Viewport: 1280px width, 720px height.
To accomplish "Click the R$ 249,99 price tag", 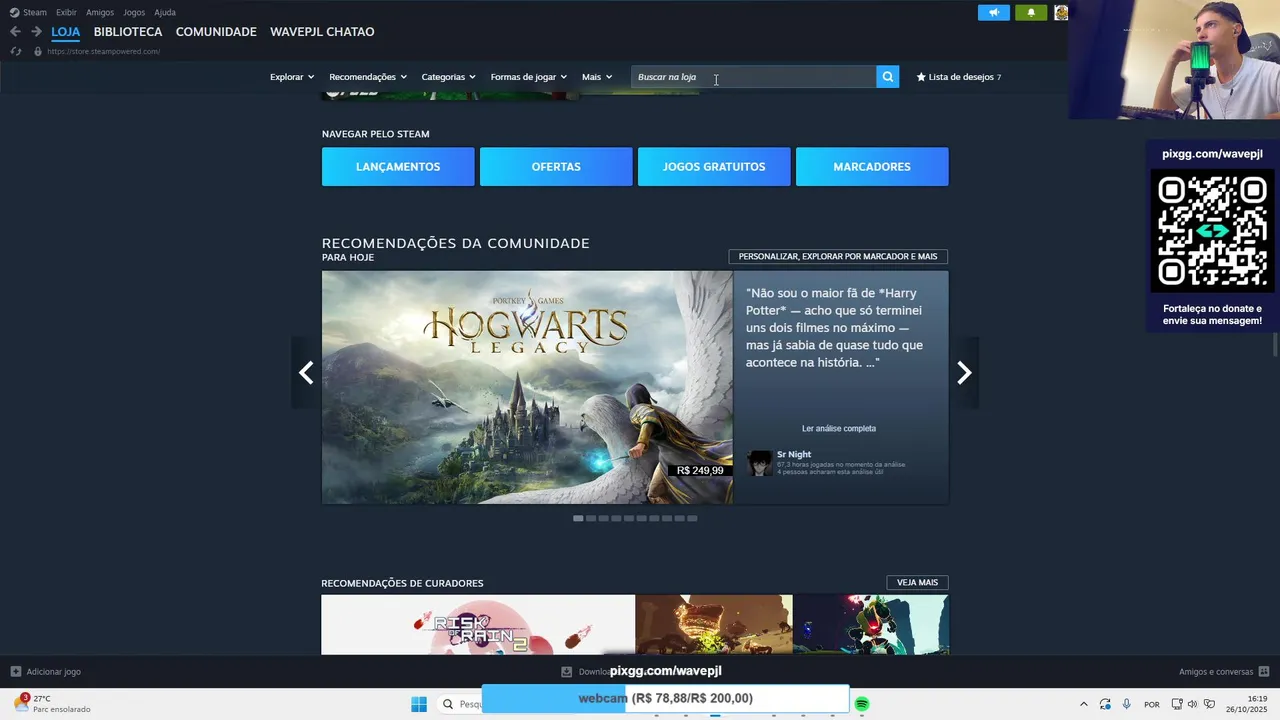I will click(x=700, y=470).
